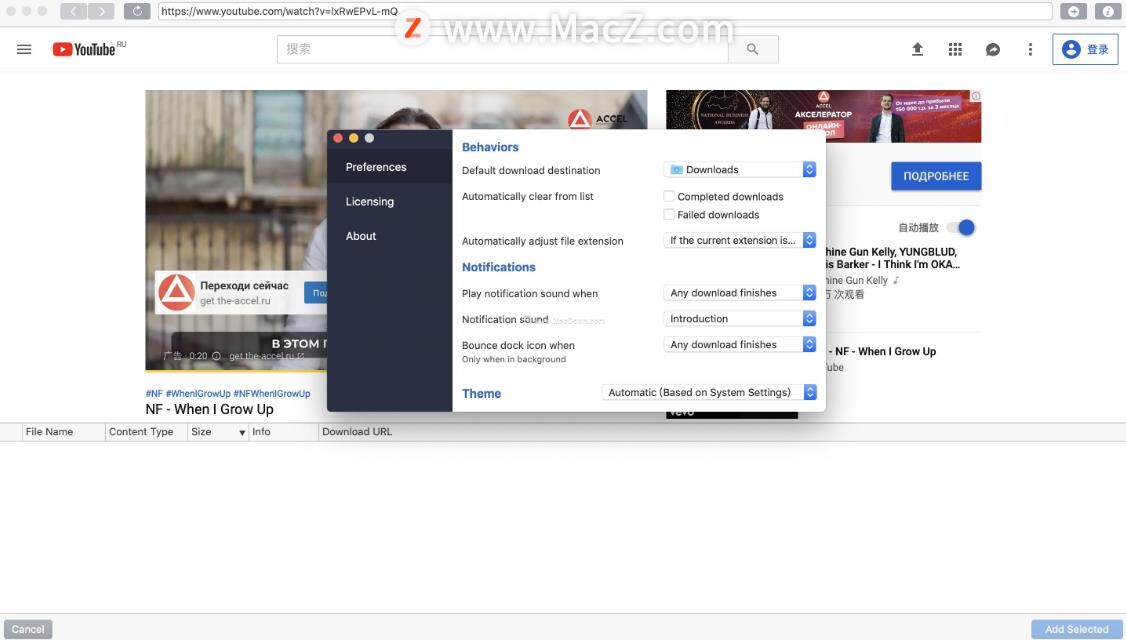Reload the page with the refresh icon
1126x640 pixels.
pyautogui.click(x=137, y=11)
